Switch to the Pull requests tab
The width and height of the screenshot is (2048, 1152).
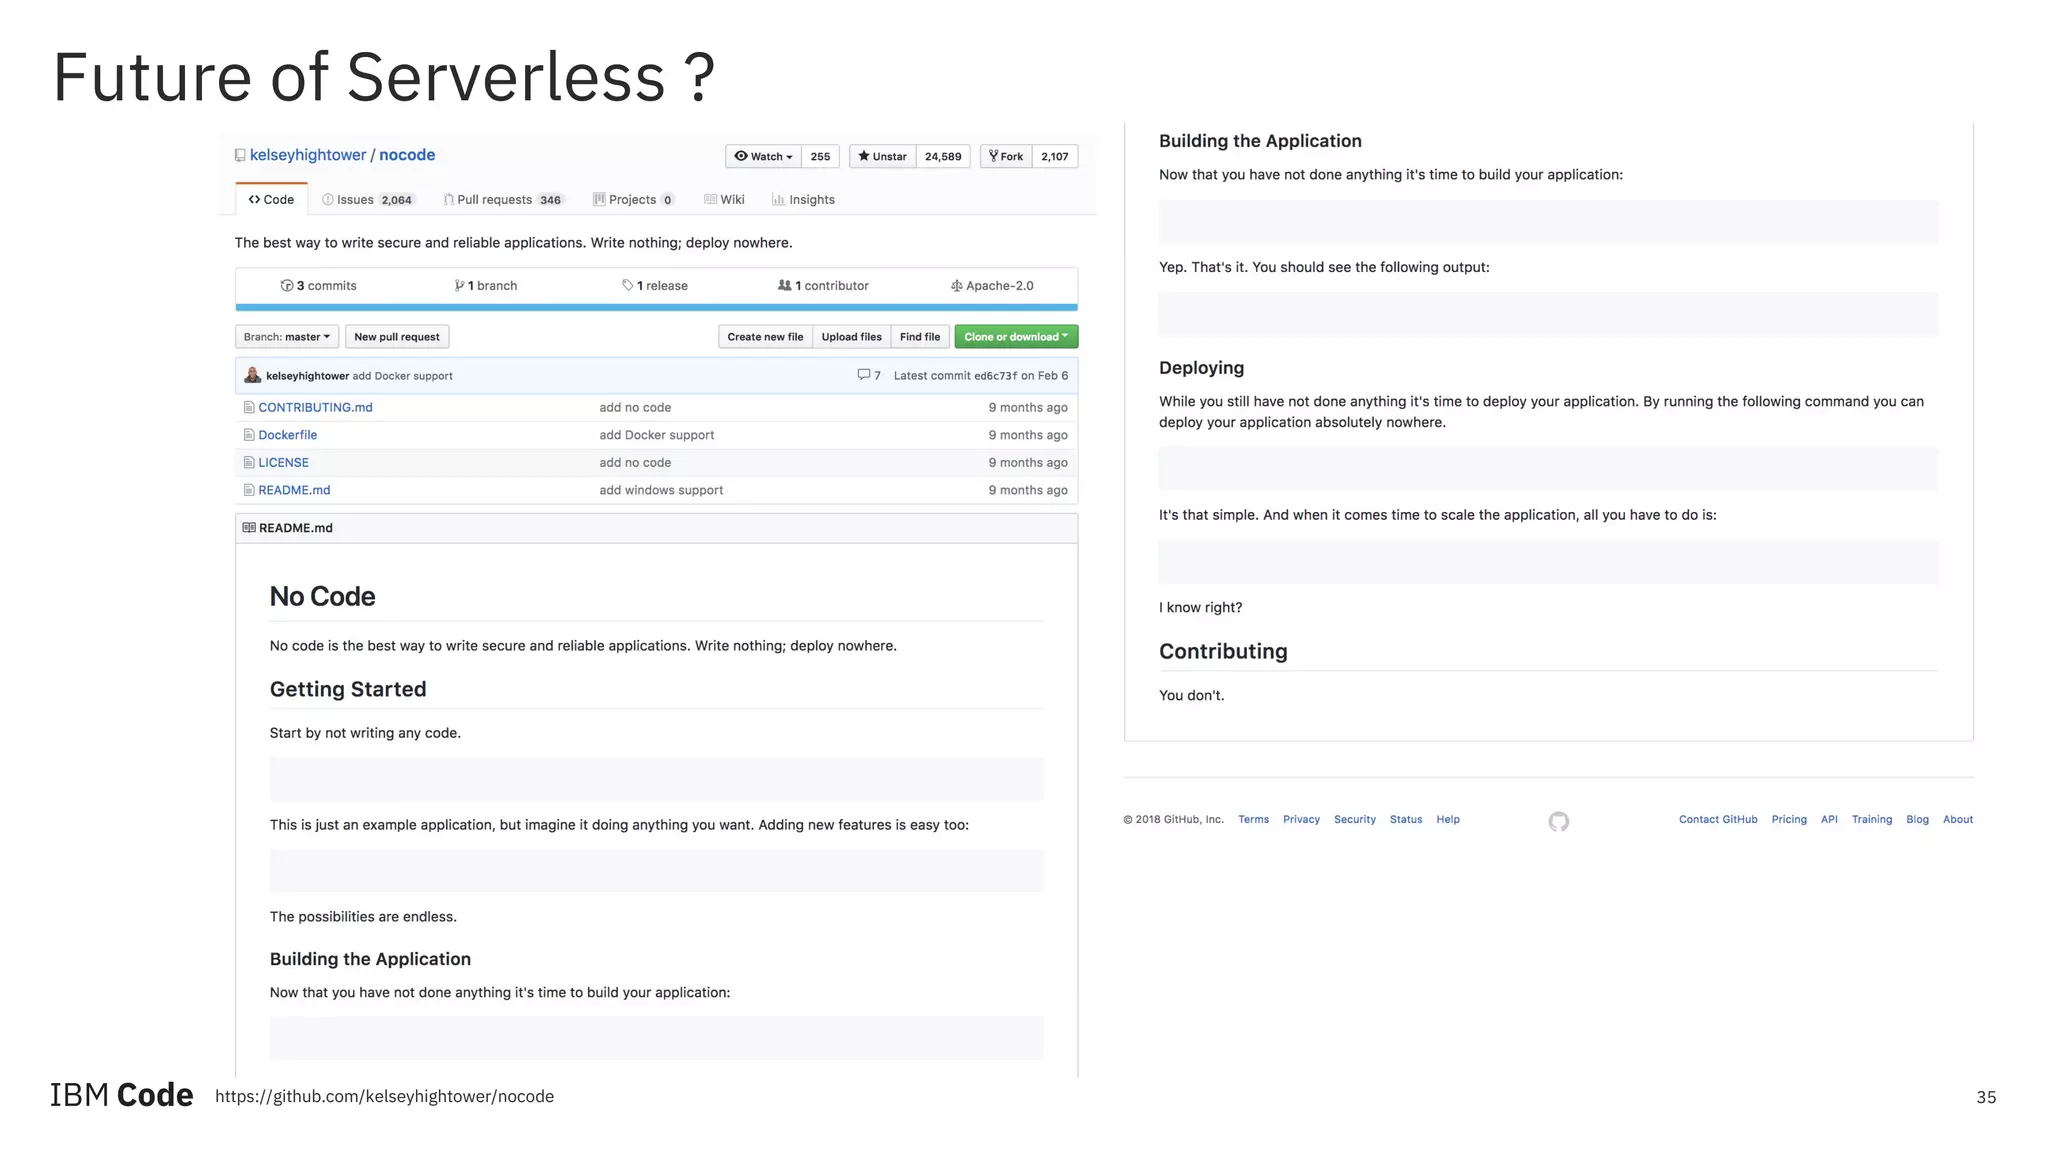tap(503, 200)
